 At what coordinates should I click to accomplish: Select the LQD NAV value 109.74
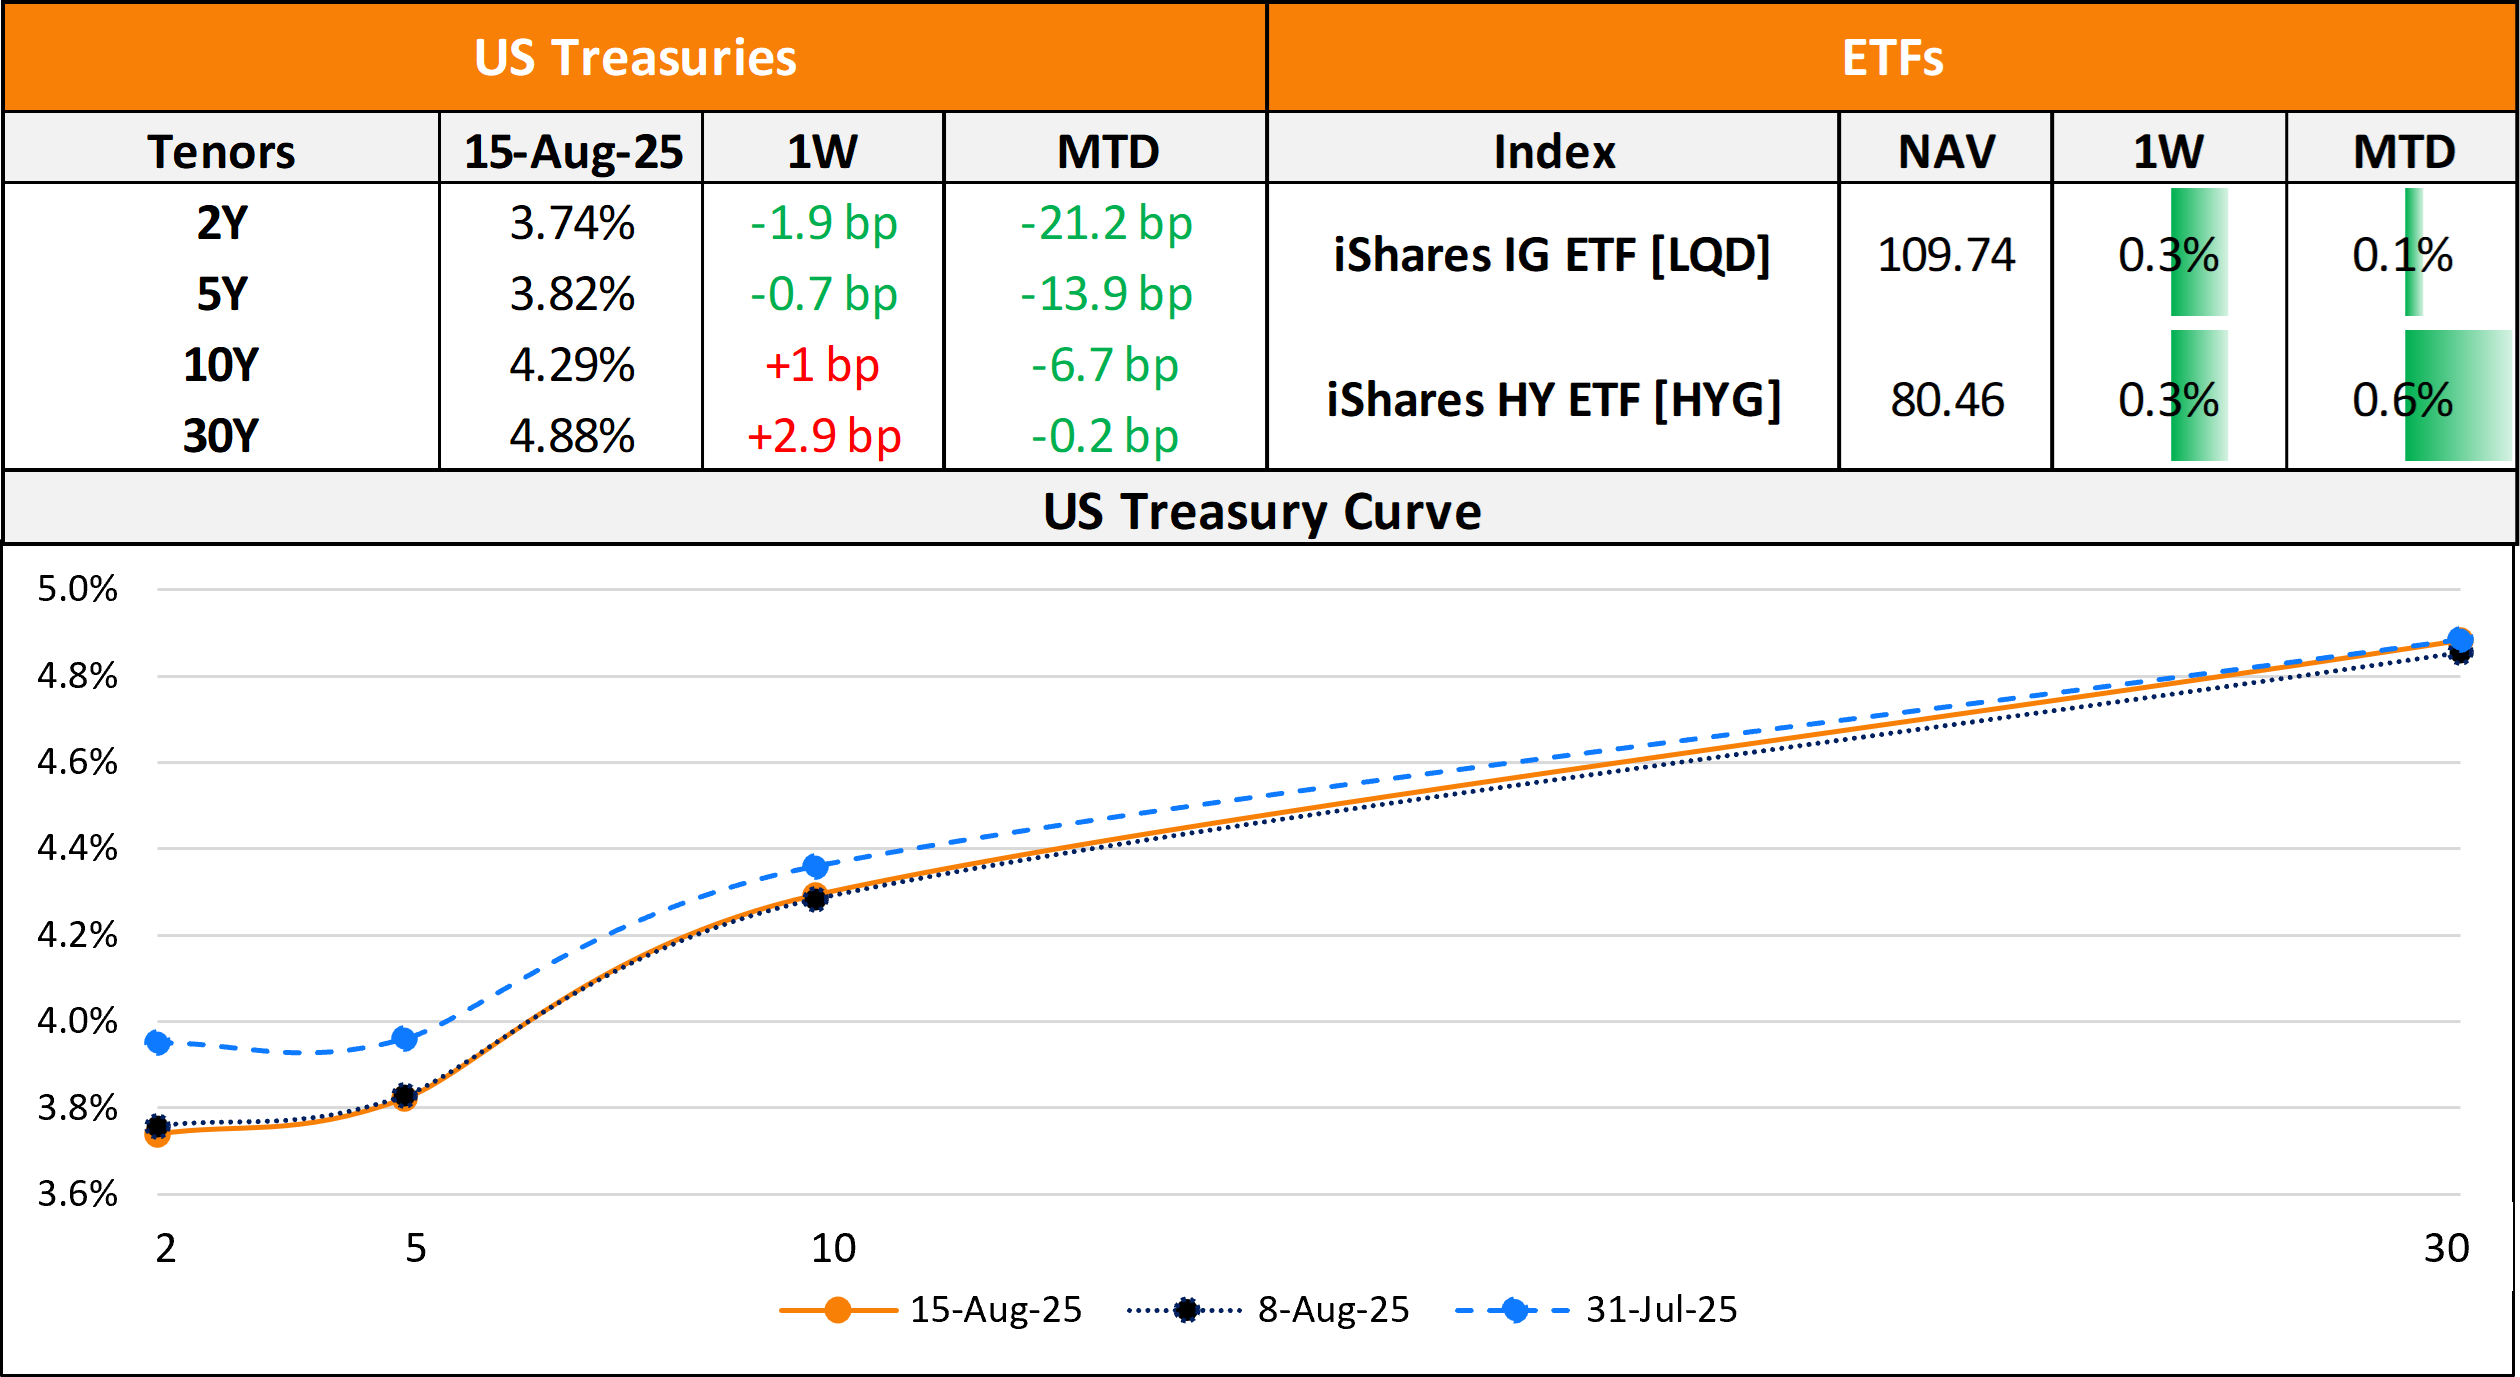point(1946,254)
